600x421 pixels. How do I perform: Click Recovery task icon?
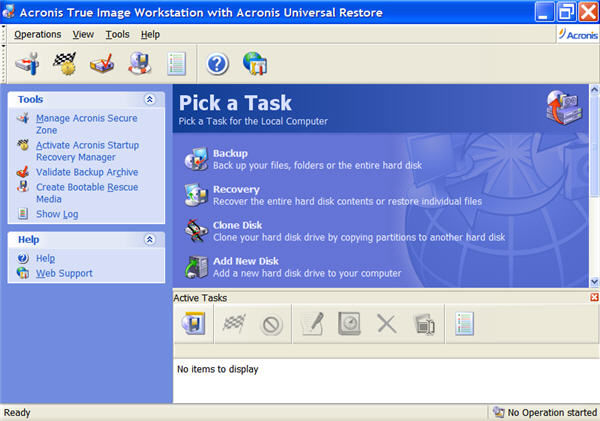pyautogui.click(x=197, y=195)
